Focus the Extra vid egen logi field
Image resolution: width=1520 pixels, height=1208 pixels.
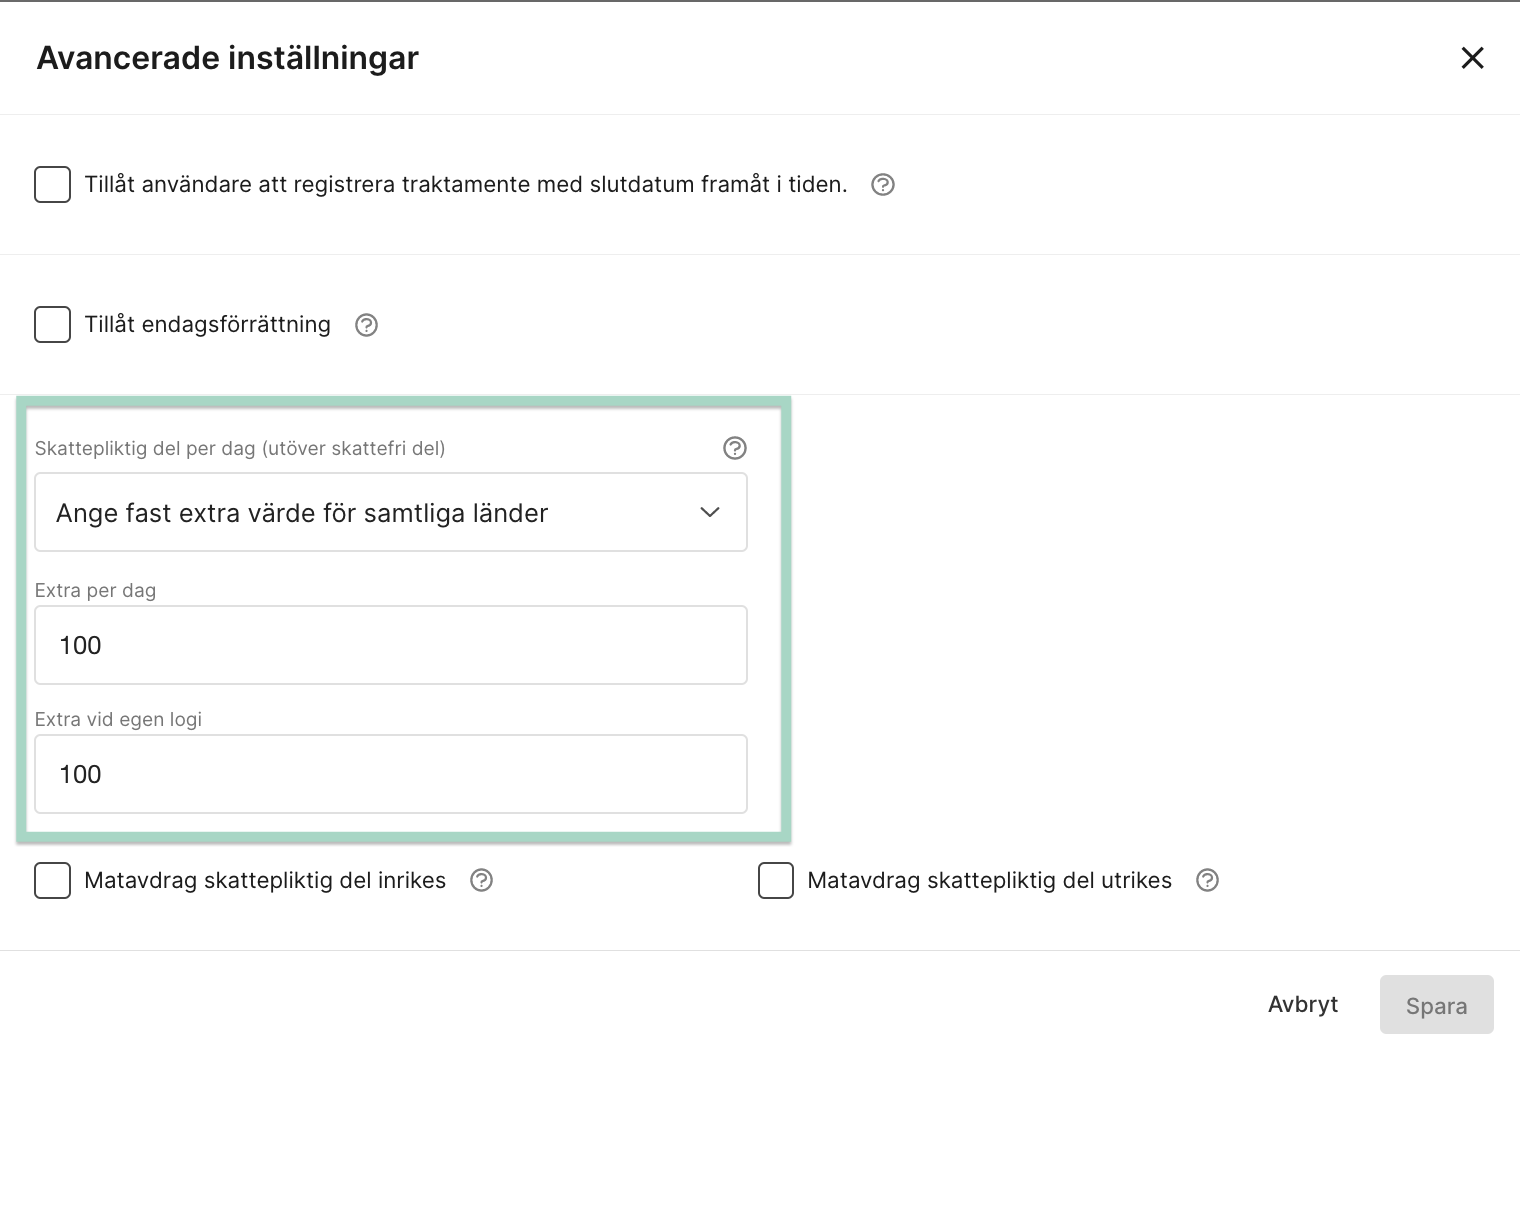[x=391, y=774]
